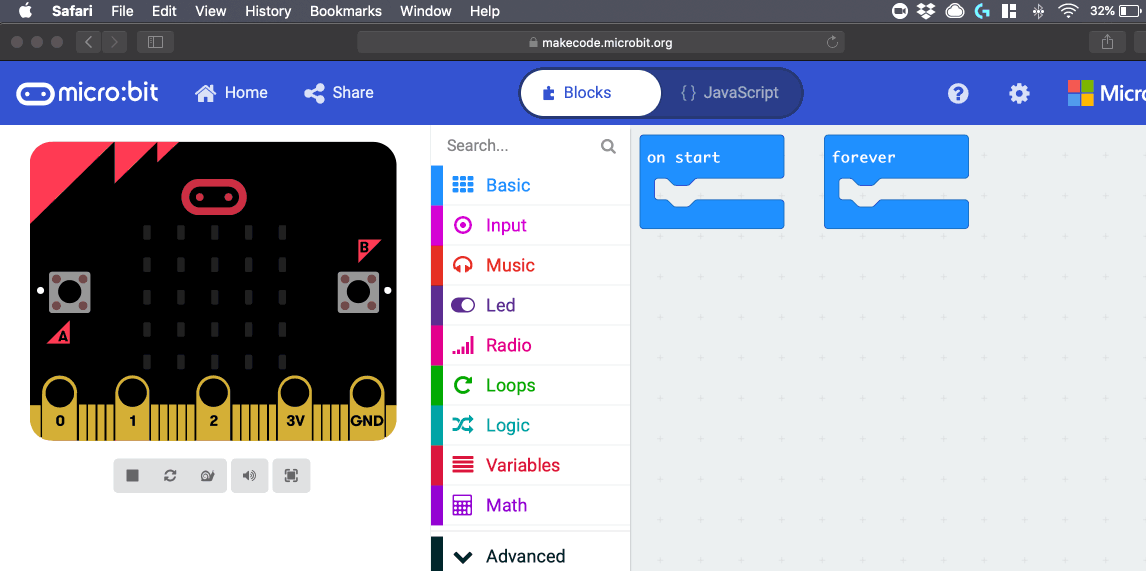
Task: Open the settings gear menu
Action: pyautogui.click(x=1019, y=93)
